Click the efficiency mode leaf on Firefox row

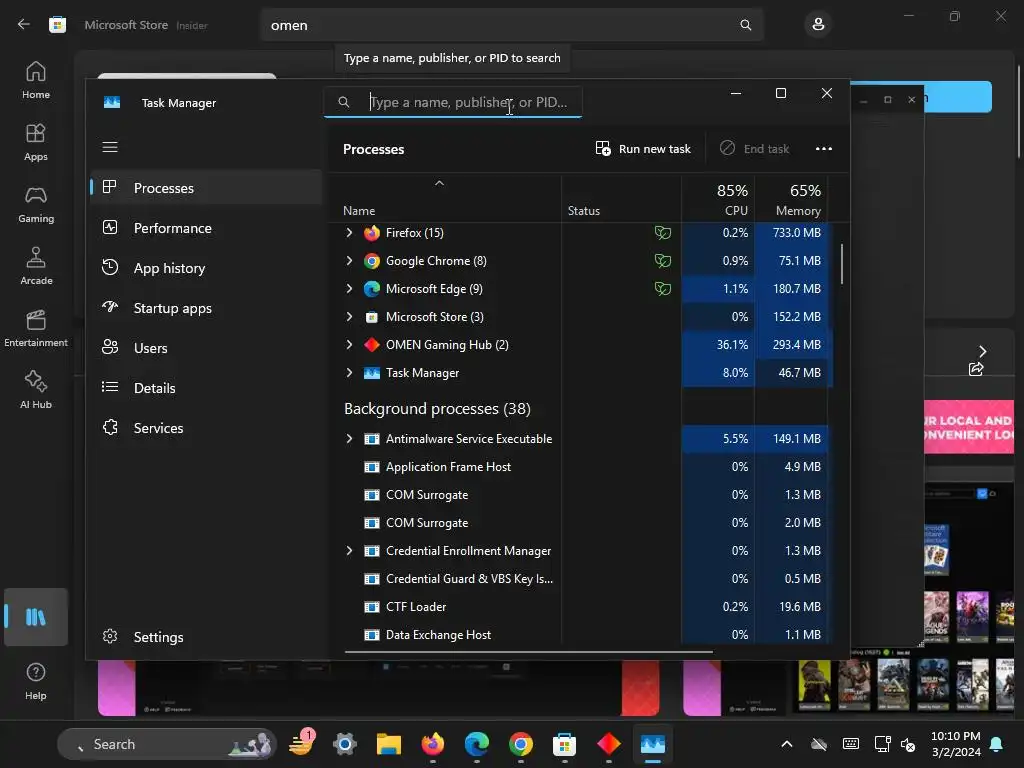pos(663,232)
